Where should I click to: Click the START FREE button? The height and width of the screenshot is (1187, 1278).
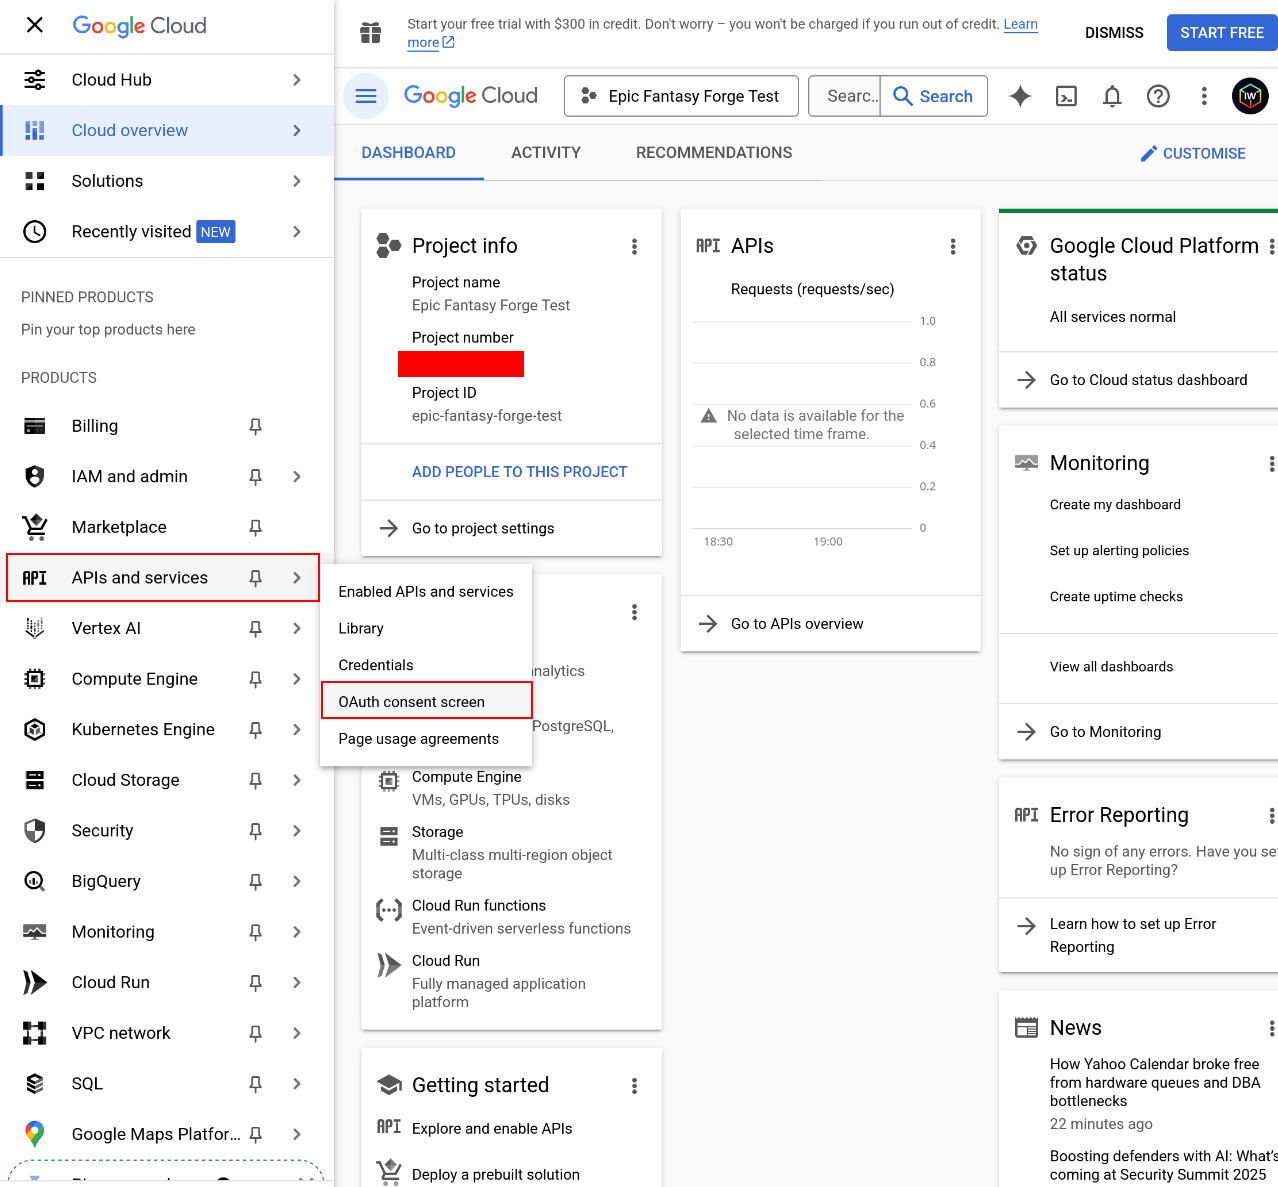tap(1221, 32)
